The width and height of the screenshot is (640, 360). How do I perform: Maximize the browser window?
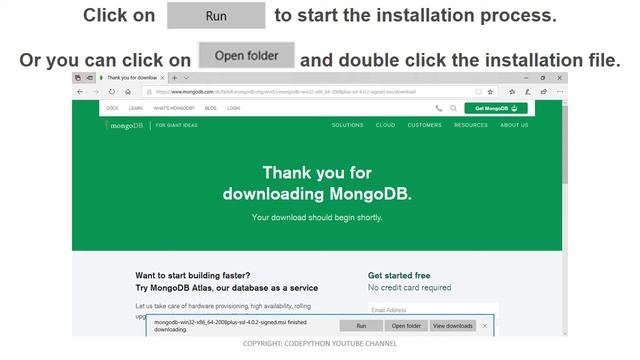click(x=542, y=78)
